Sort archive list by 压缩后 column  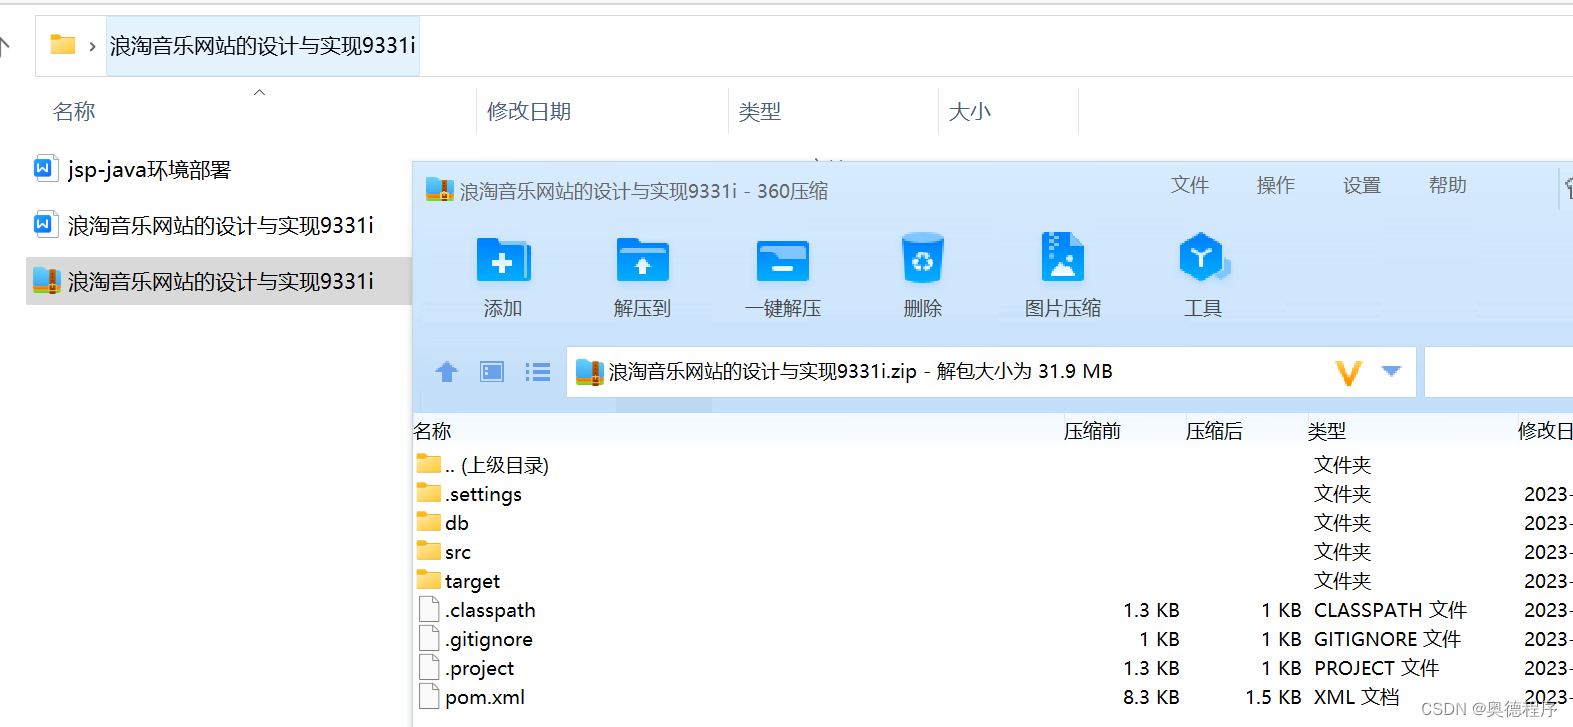(1214, 431)
